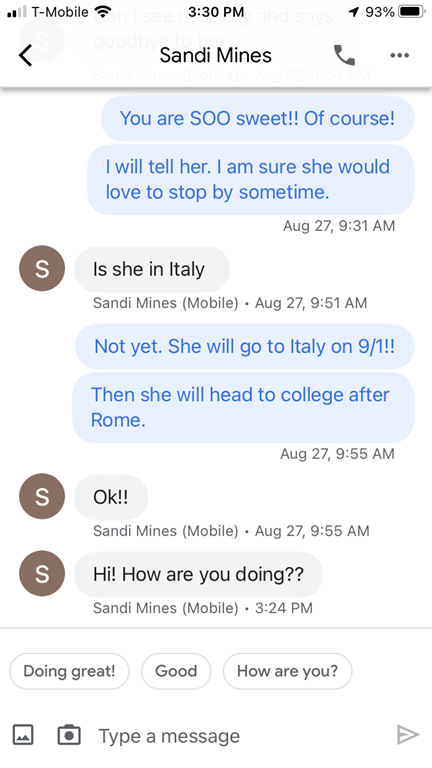Choose the "How are you?" suggested reply
Viewport: 432px width, 768px height.
click(x=288, y=671)
